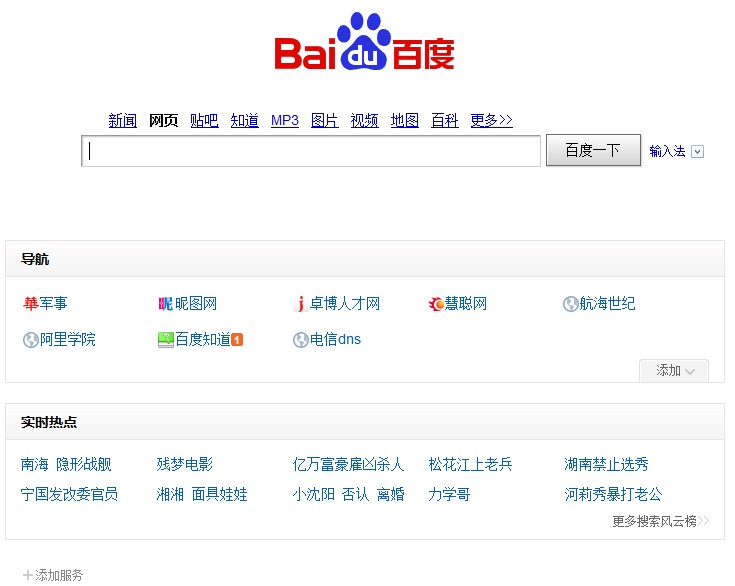The width and height of the screenshot is (735, 586).
Task: Click the 航海世纪 globe icon
Action: [x=570, y=304]
